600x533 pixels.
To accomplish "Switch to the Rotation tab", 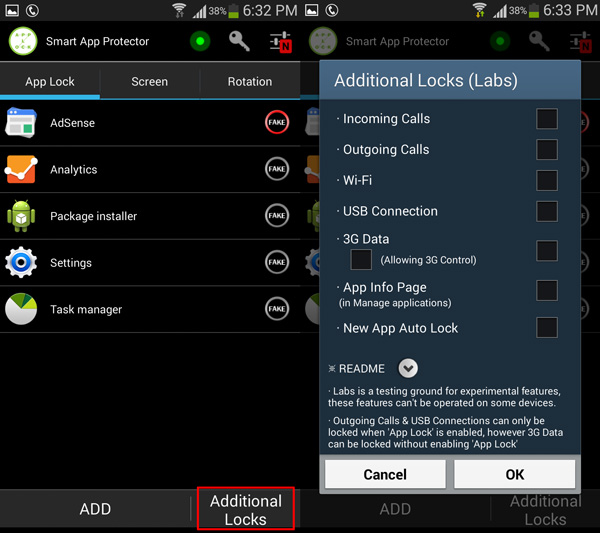I will [x=250, y=81].
